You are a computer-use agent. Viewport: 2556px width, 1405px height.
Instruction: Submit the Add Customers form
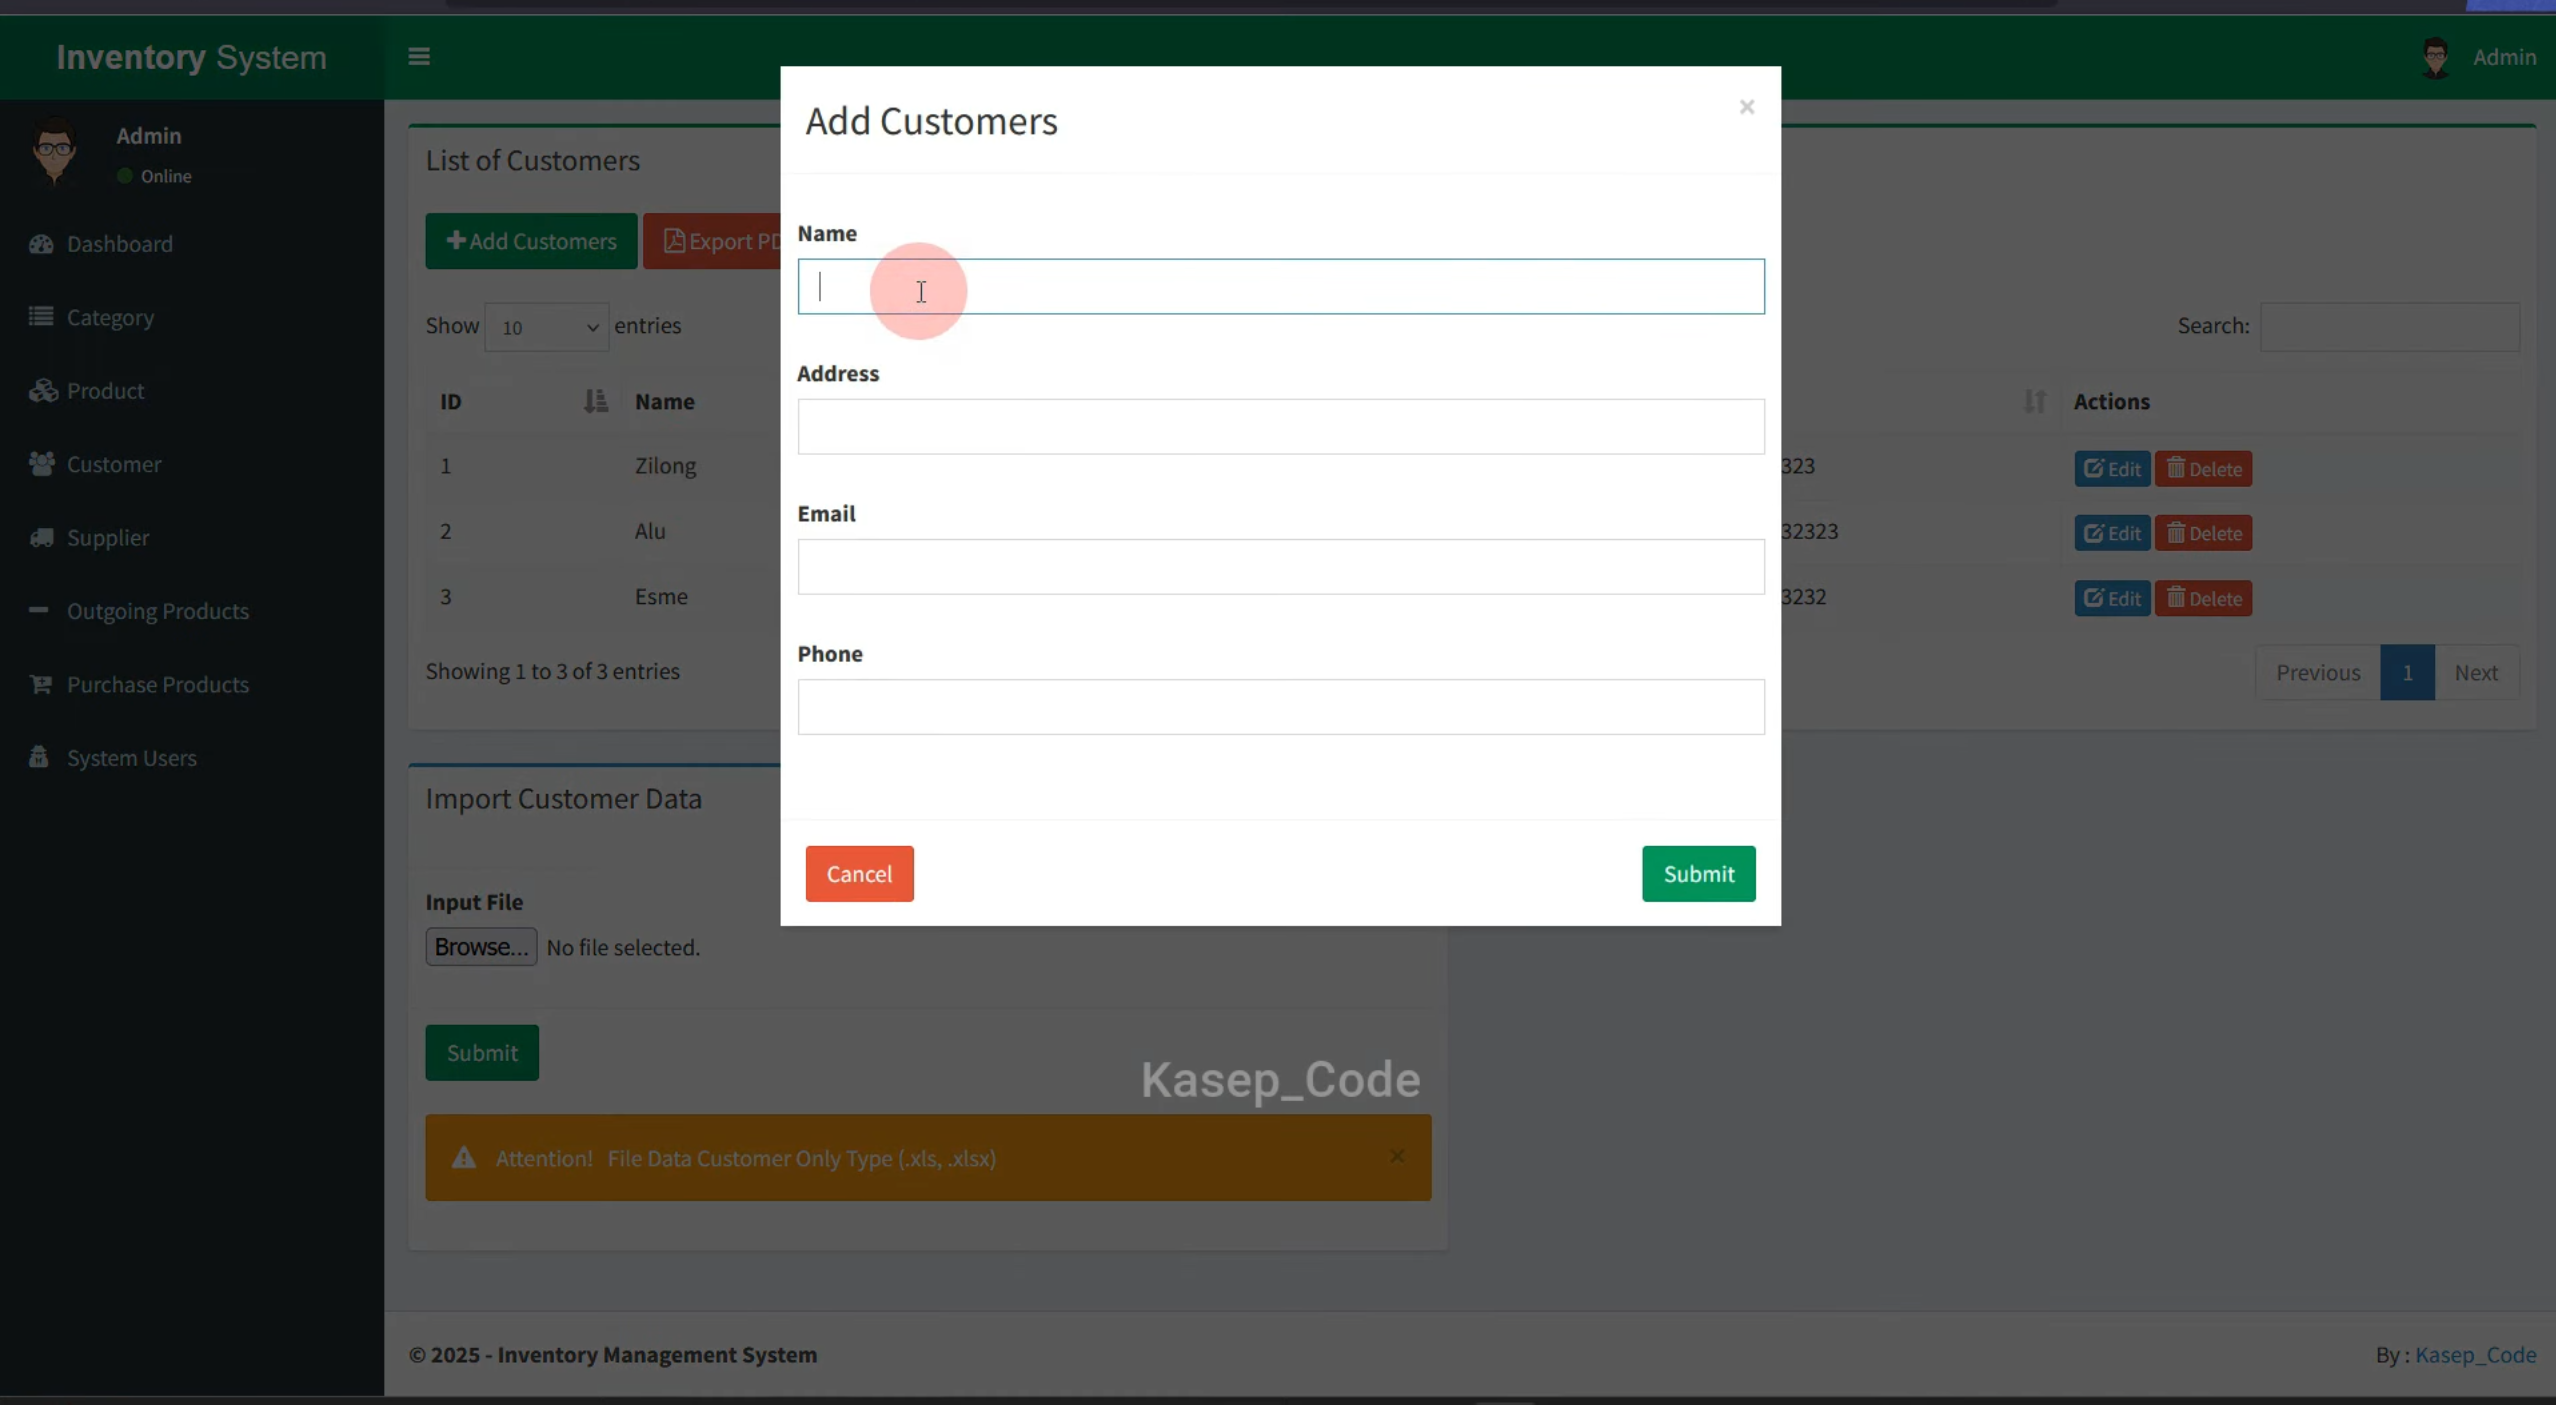(1698, 873)
